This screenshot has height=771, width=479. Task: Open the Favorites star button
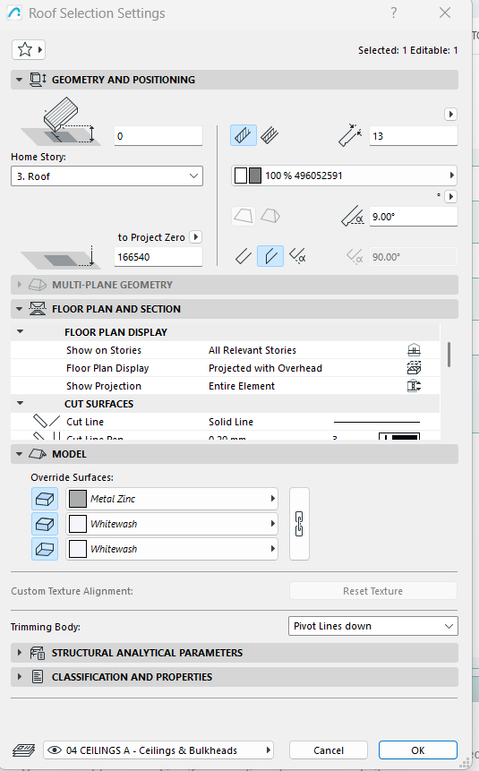coord(29,50)
